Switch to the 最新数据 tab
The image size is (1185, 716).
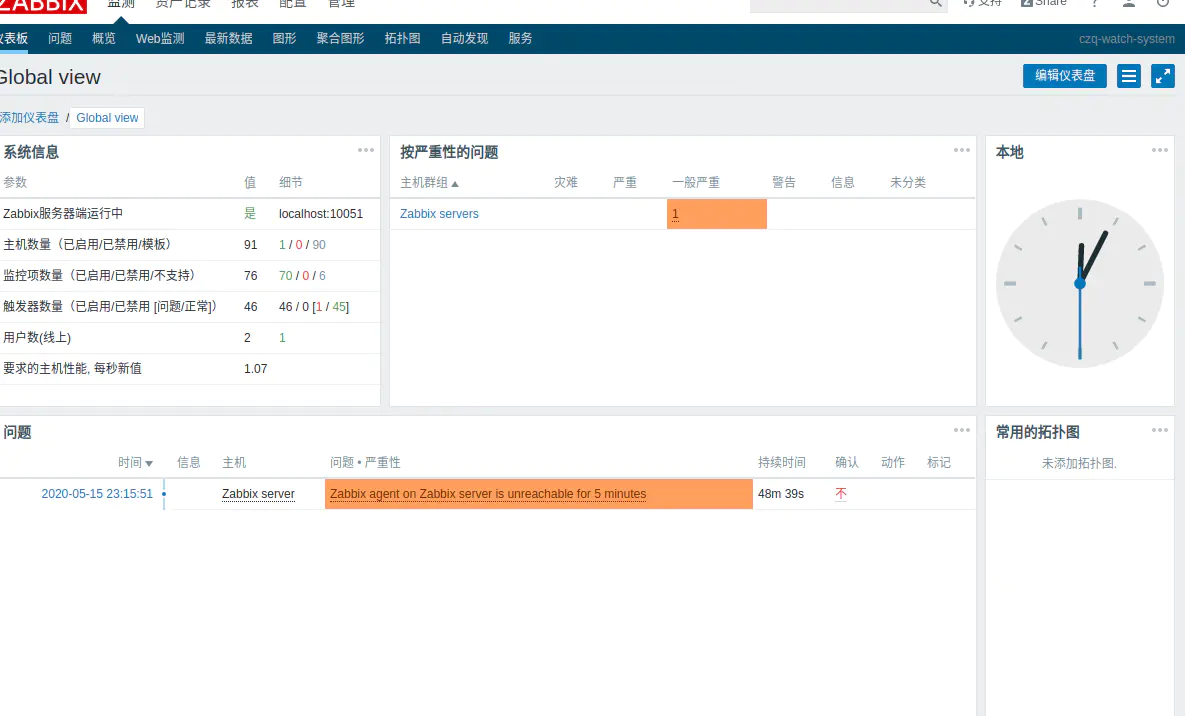(228, 39)
